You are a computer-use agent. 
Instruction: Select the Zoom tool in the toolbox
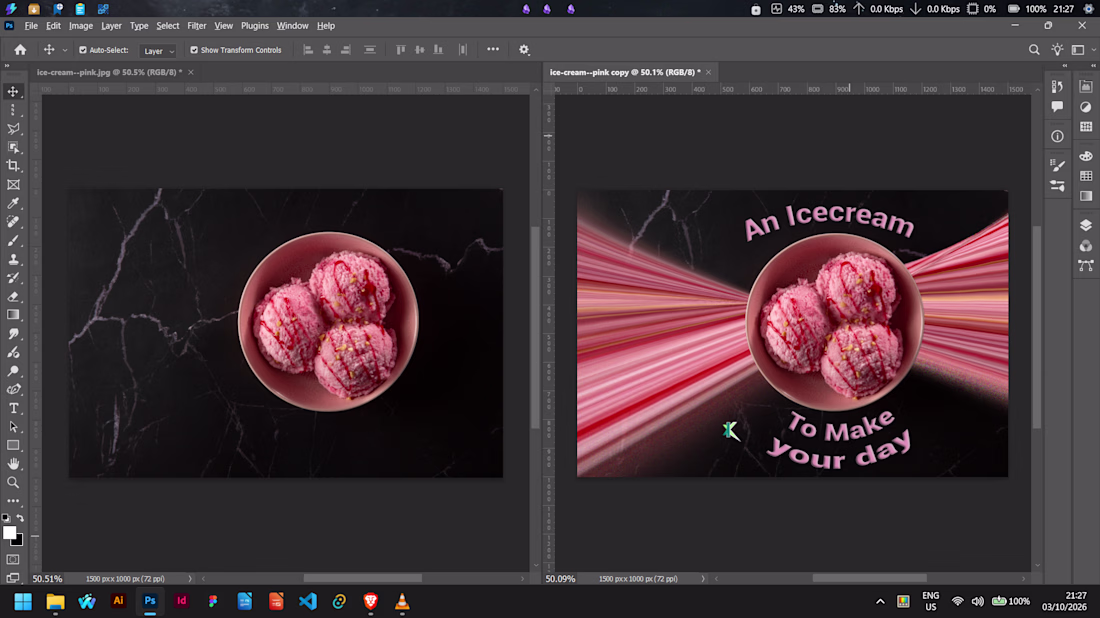[13, 483]
